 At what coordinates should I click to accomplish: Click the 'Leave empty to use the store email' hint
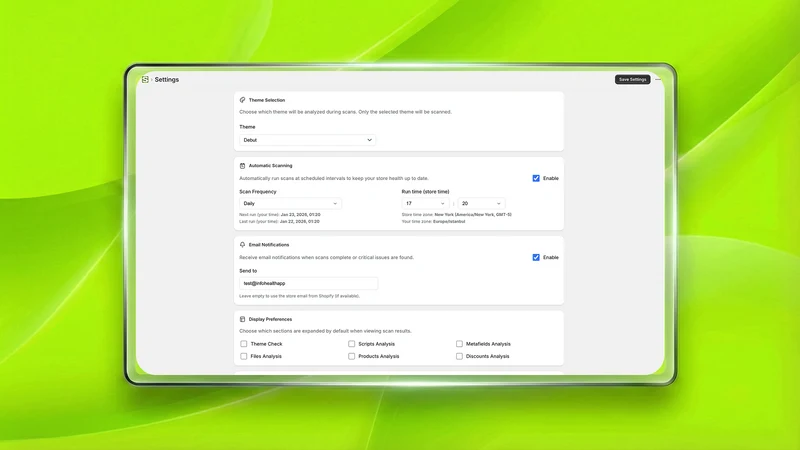299,296
